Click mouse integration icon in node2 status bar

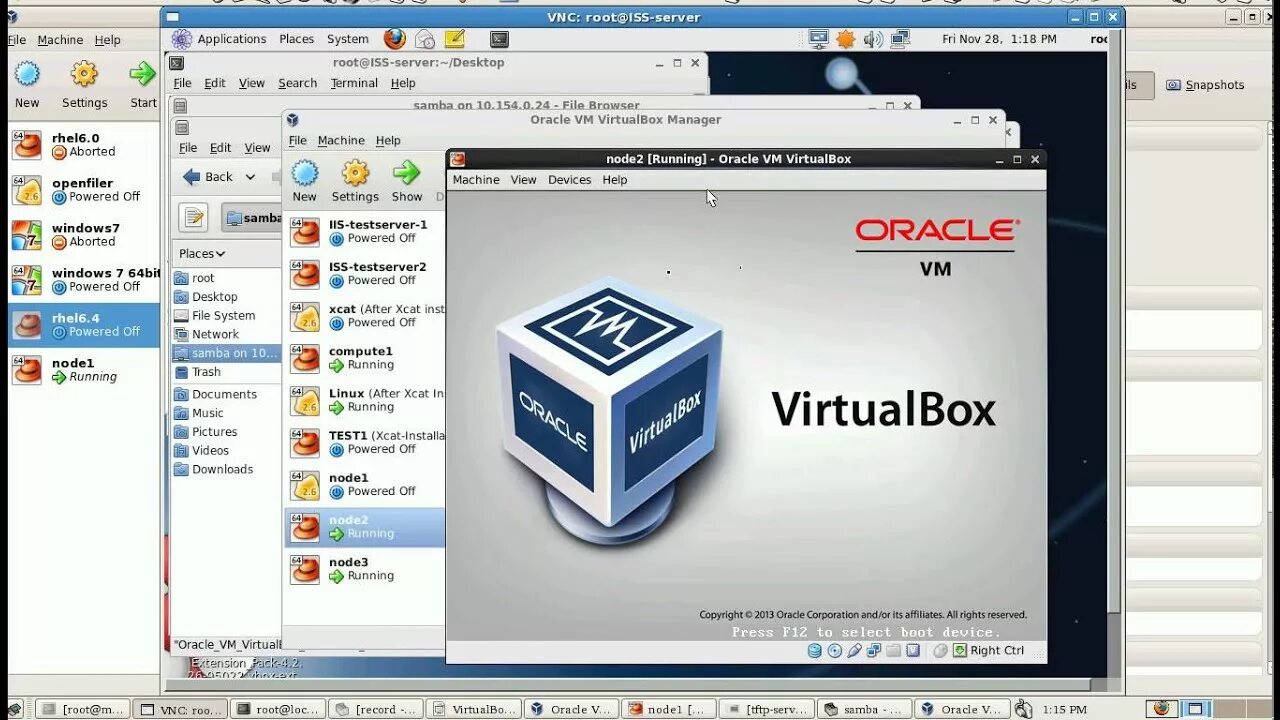coord(940,650)
